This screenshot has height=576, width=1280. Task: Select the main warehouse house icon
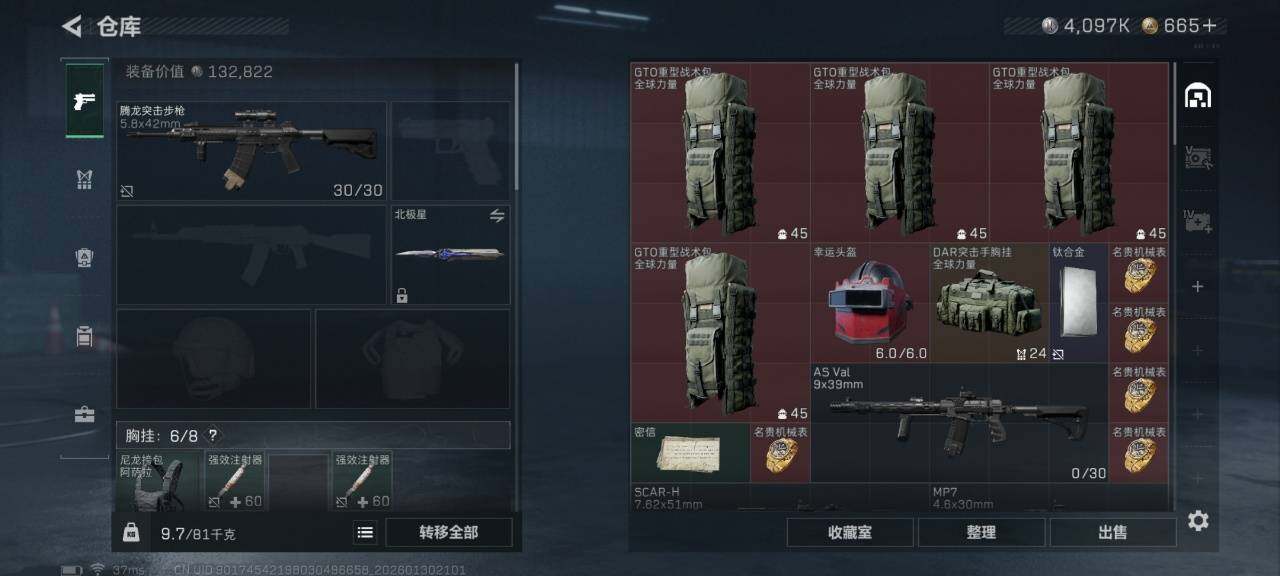pos(1198,95)
